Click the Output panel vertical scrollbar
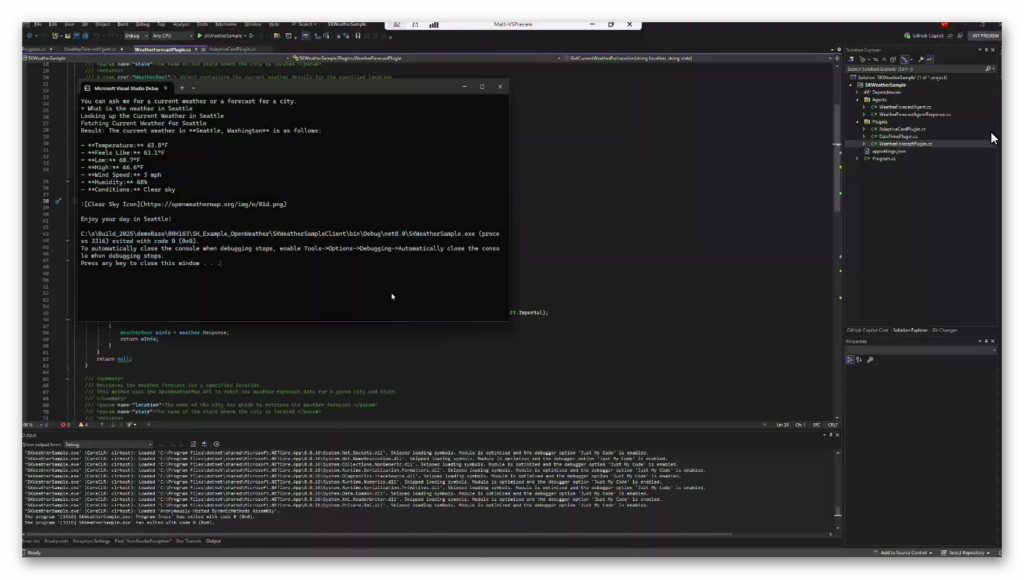The width and height of the screenshot is (1024, 580). point(838,492)
